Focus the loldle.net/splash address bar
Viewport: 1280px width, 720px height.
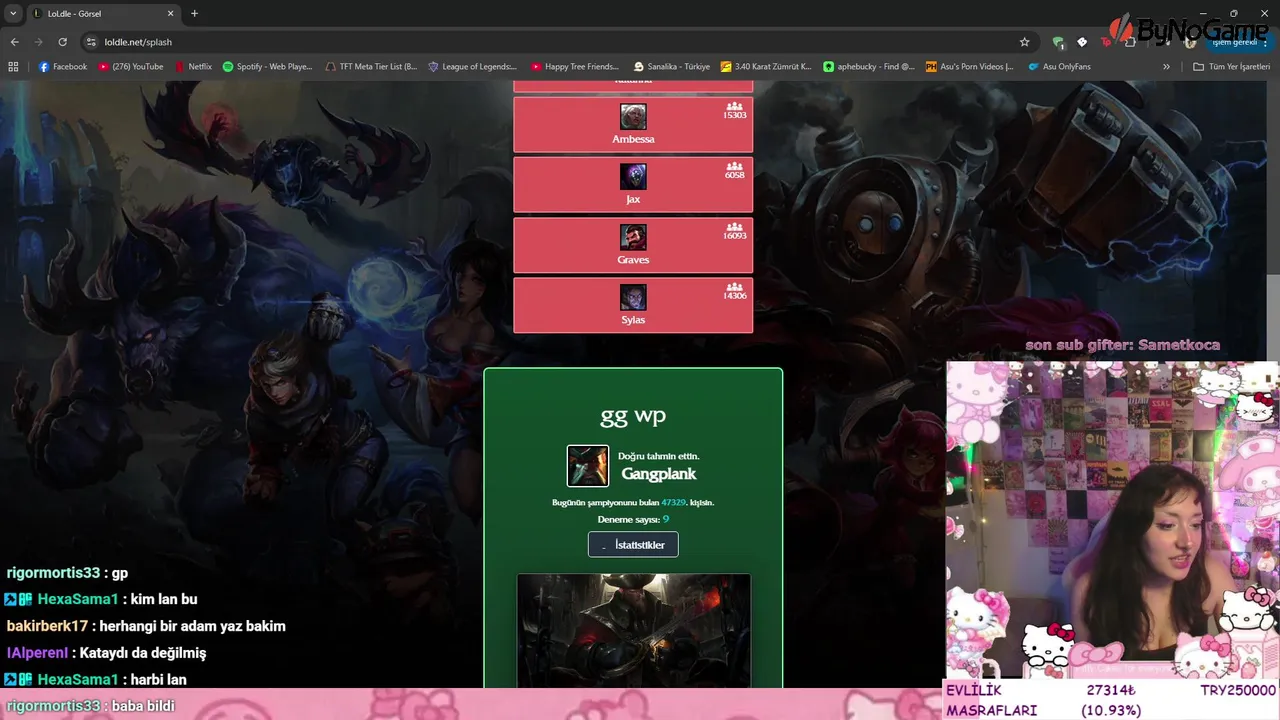pyautogui.click(x=558, y=42)
